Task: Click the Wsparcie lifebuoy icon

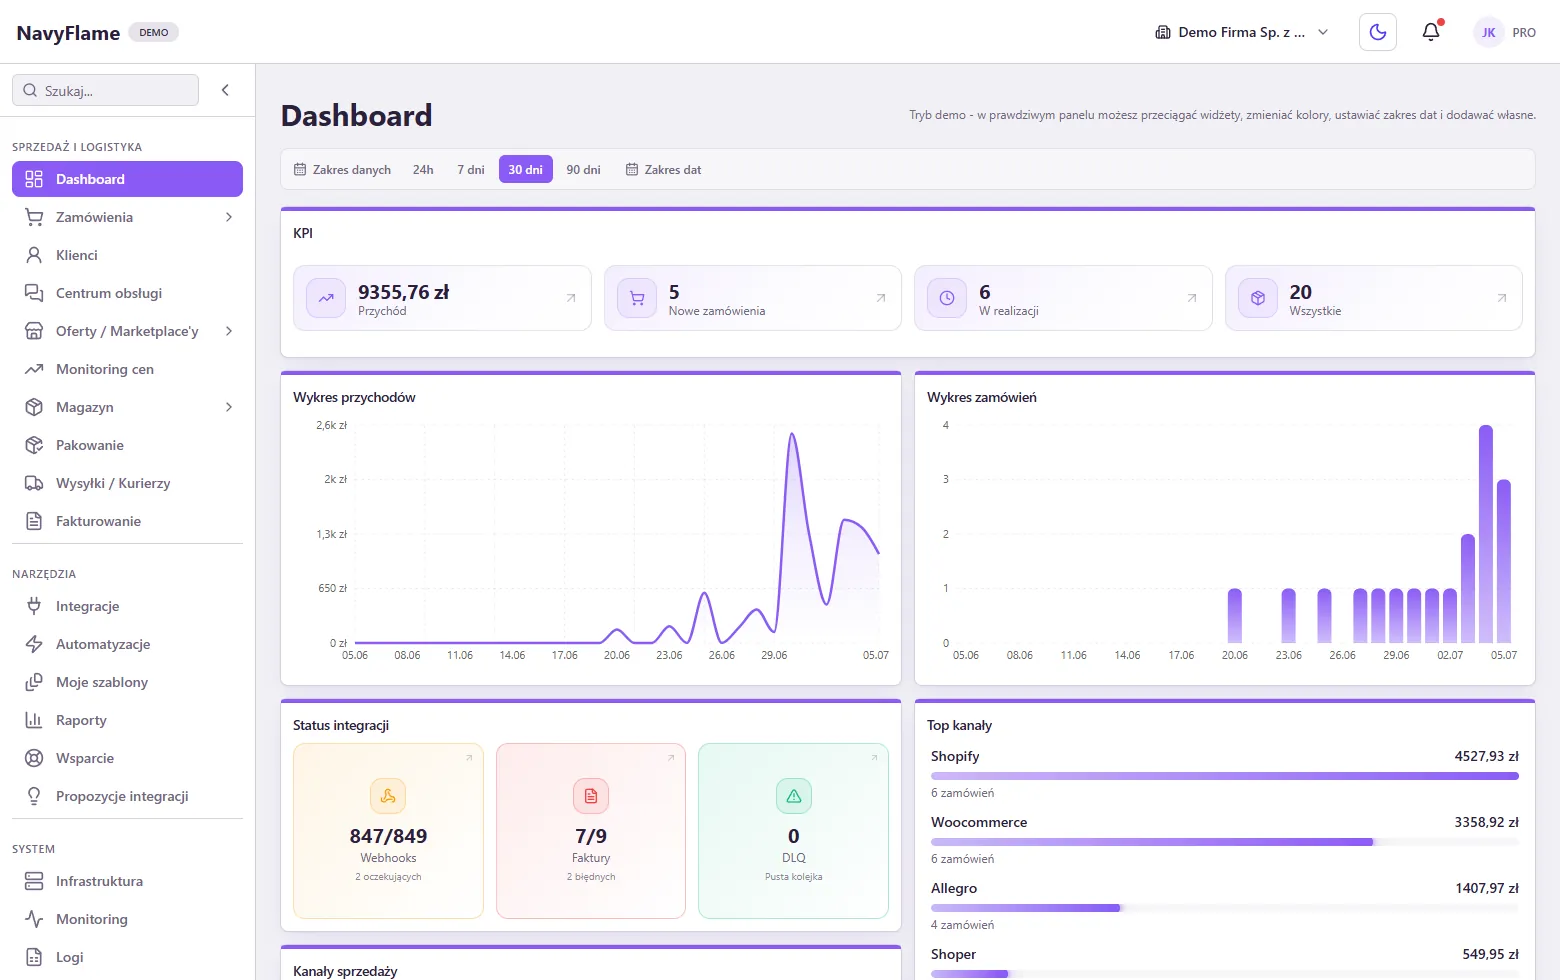Action: pyautogui.click(x=34, y=758)
